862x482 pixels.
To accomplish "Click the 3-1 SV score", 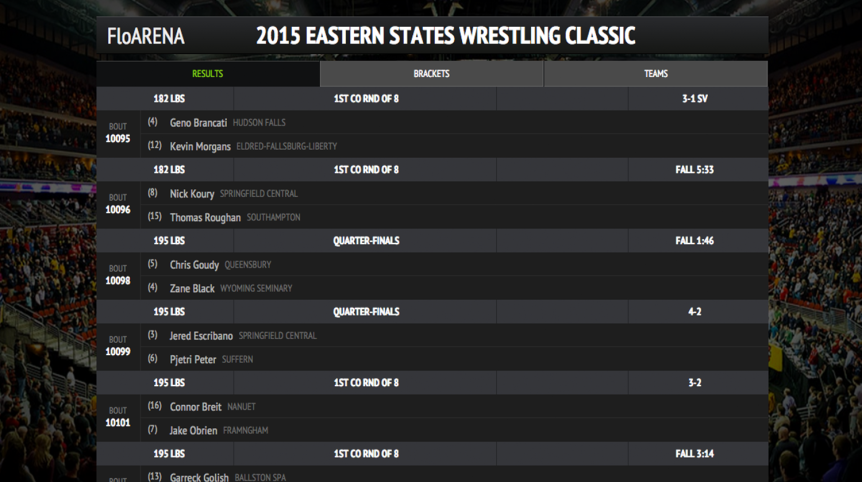I will (x=695, y=98).
